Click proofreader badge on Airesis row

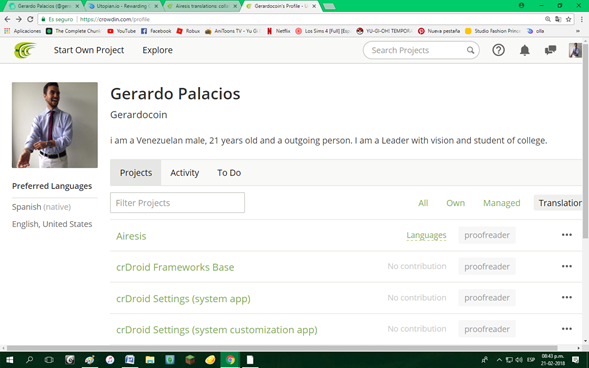pyautogui.click(x=487, y=235)
